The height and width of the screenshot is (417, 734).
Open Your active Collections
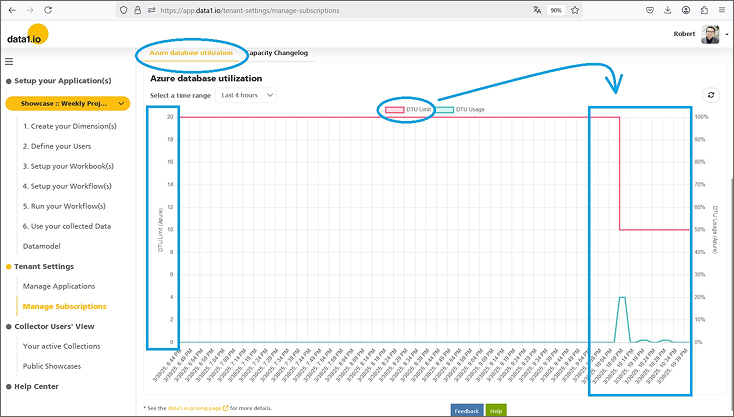click(62, 346)
